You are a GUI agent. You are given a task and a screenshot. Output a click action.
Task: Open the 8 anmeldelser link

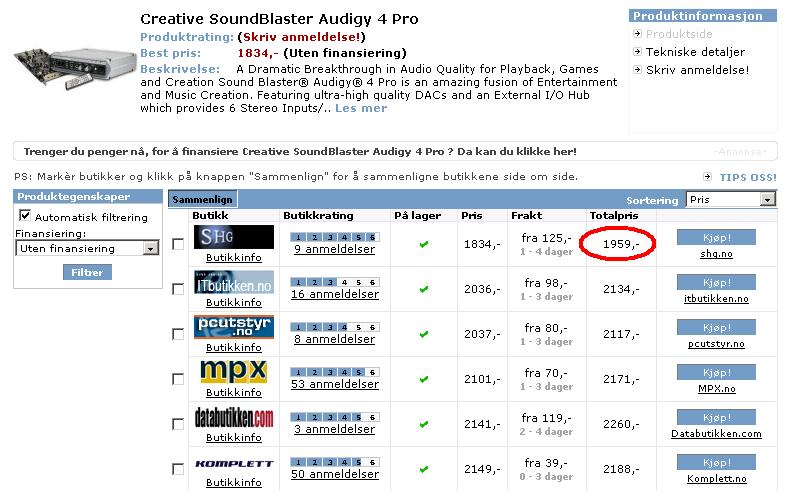click(x=334, y=339)
